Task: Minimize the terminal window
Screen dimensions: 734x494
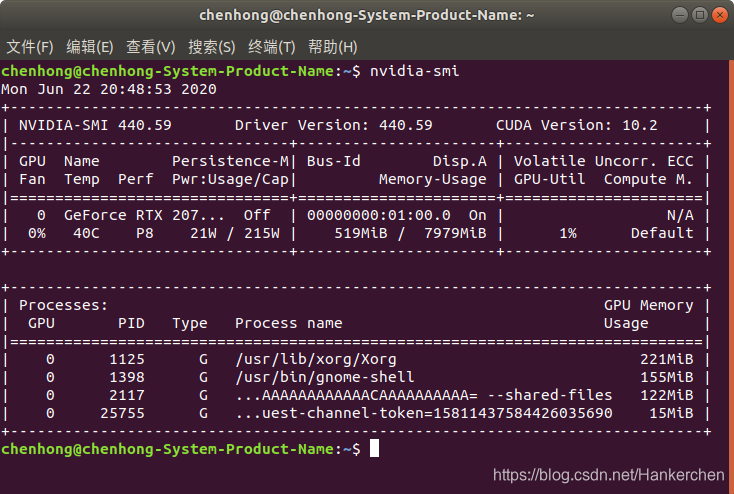Action: pyautogui.click(x=680, y=15)
